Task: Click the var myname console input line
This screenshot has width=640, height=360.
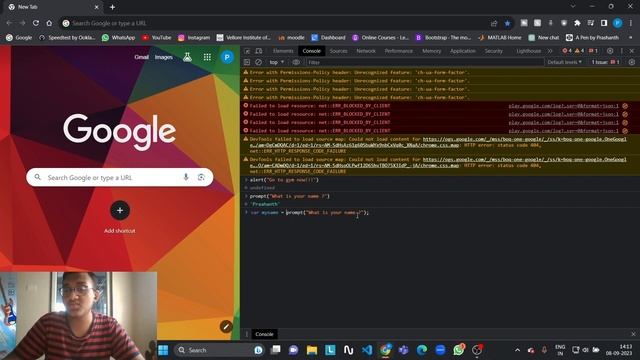Action: (x=309, y=213)
